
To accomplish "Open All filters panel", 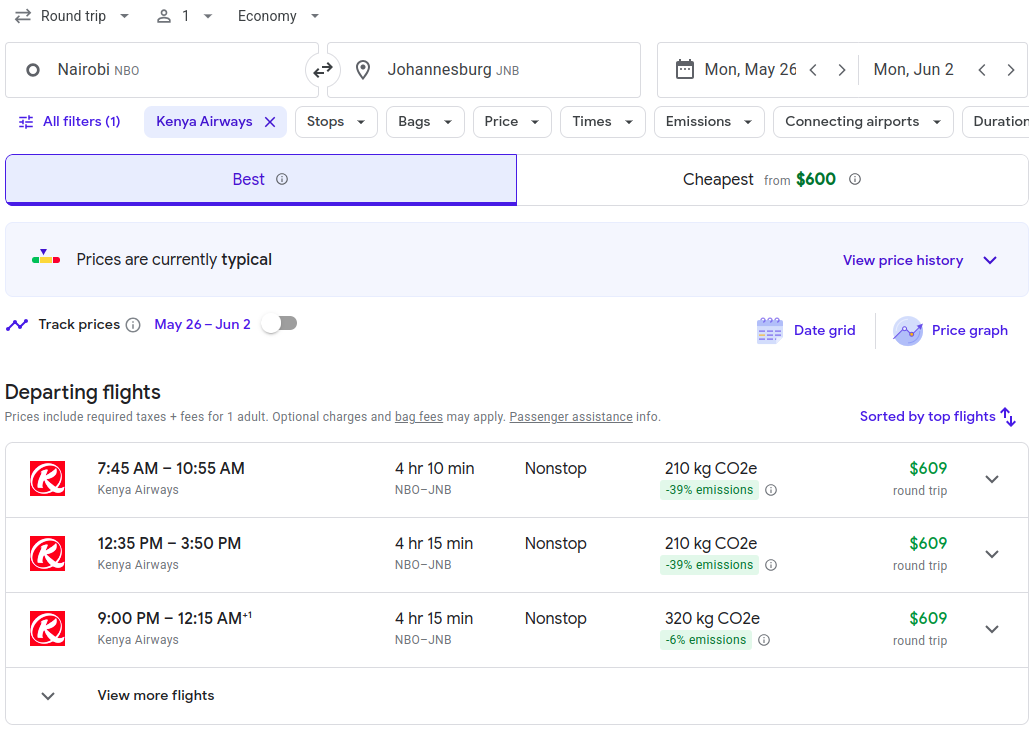I will click(70, 122).
